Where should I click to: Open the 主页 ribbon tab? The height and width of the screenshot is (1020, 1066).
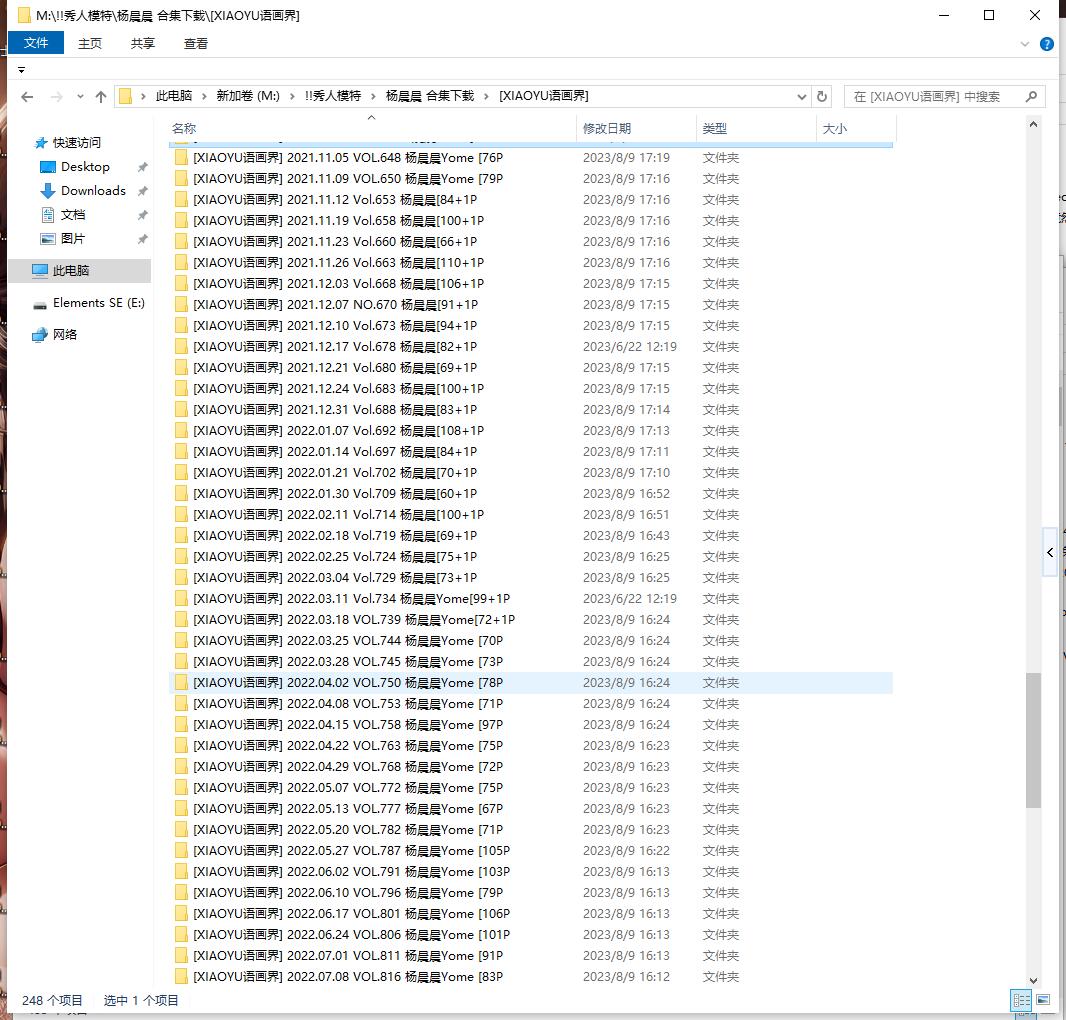click(x=90, y=44)
